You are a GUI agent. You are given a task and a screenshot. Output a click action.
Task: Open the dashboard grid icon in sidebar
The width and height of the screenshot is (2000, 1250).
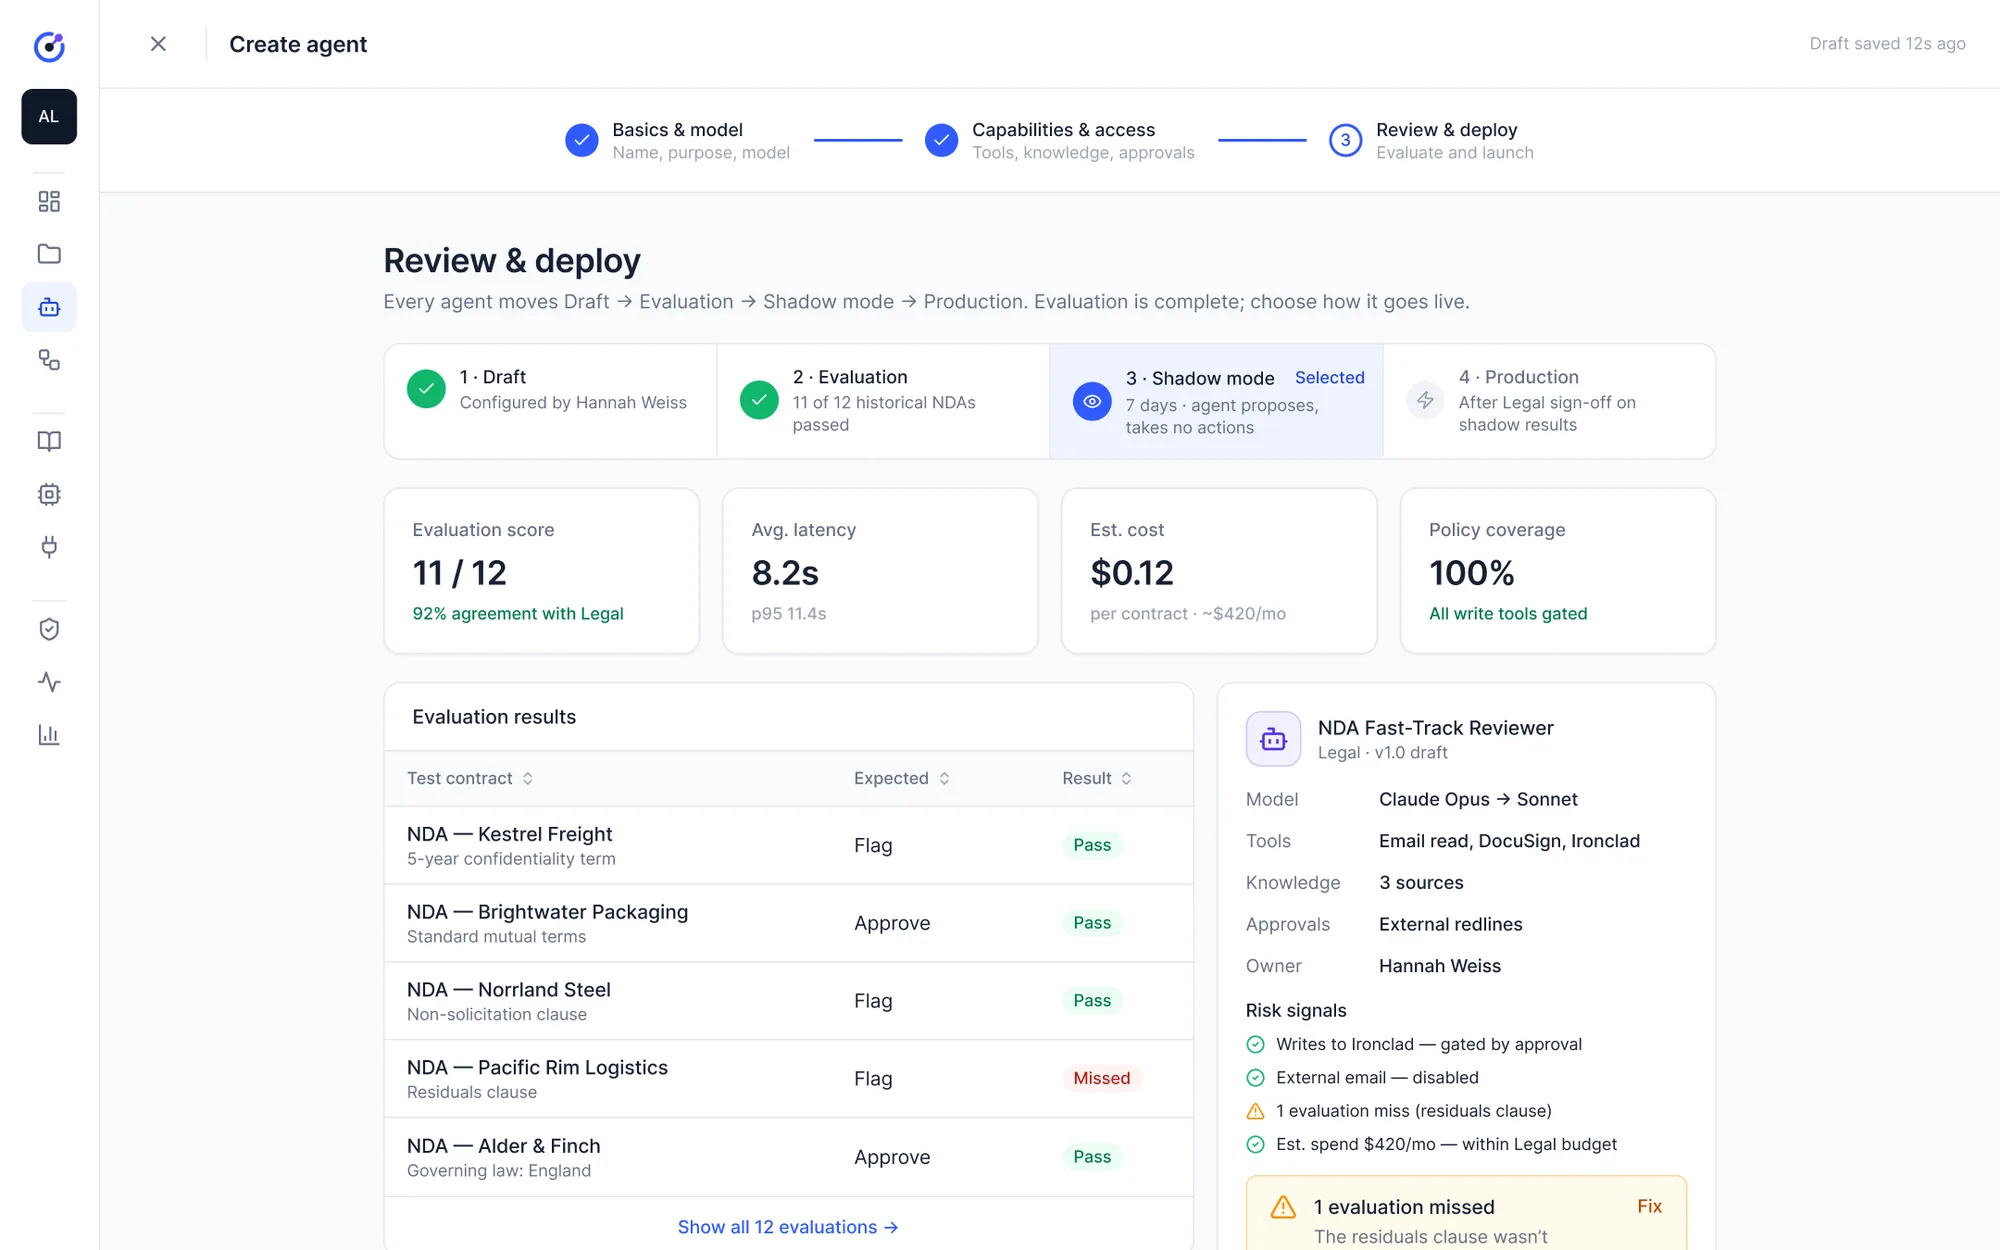tap(49, 201)
